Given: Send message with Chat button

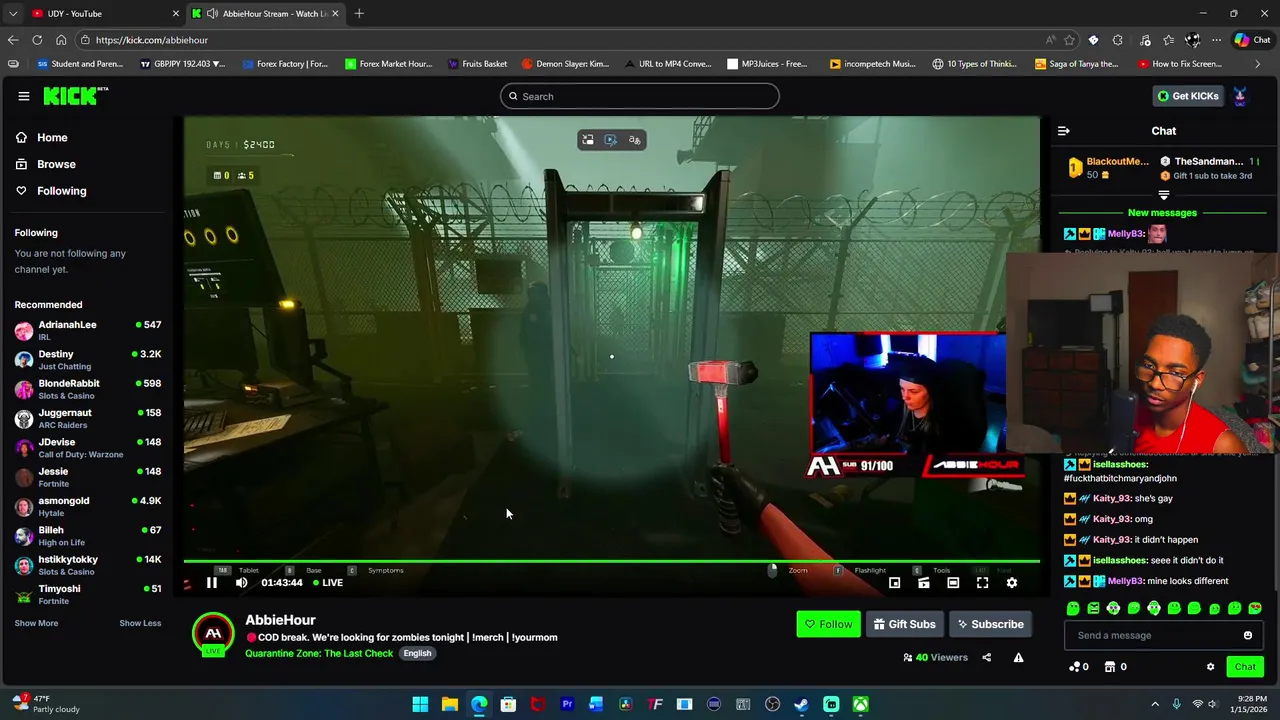Looking at the screenshot, I should [1245, 667].
